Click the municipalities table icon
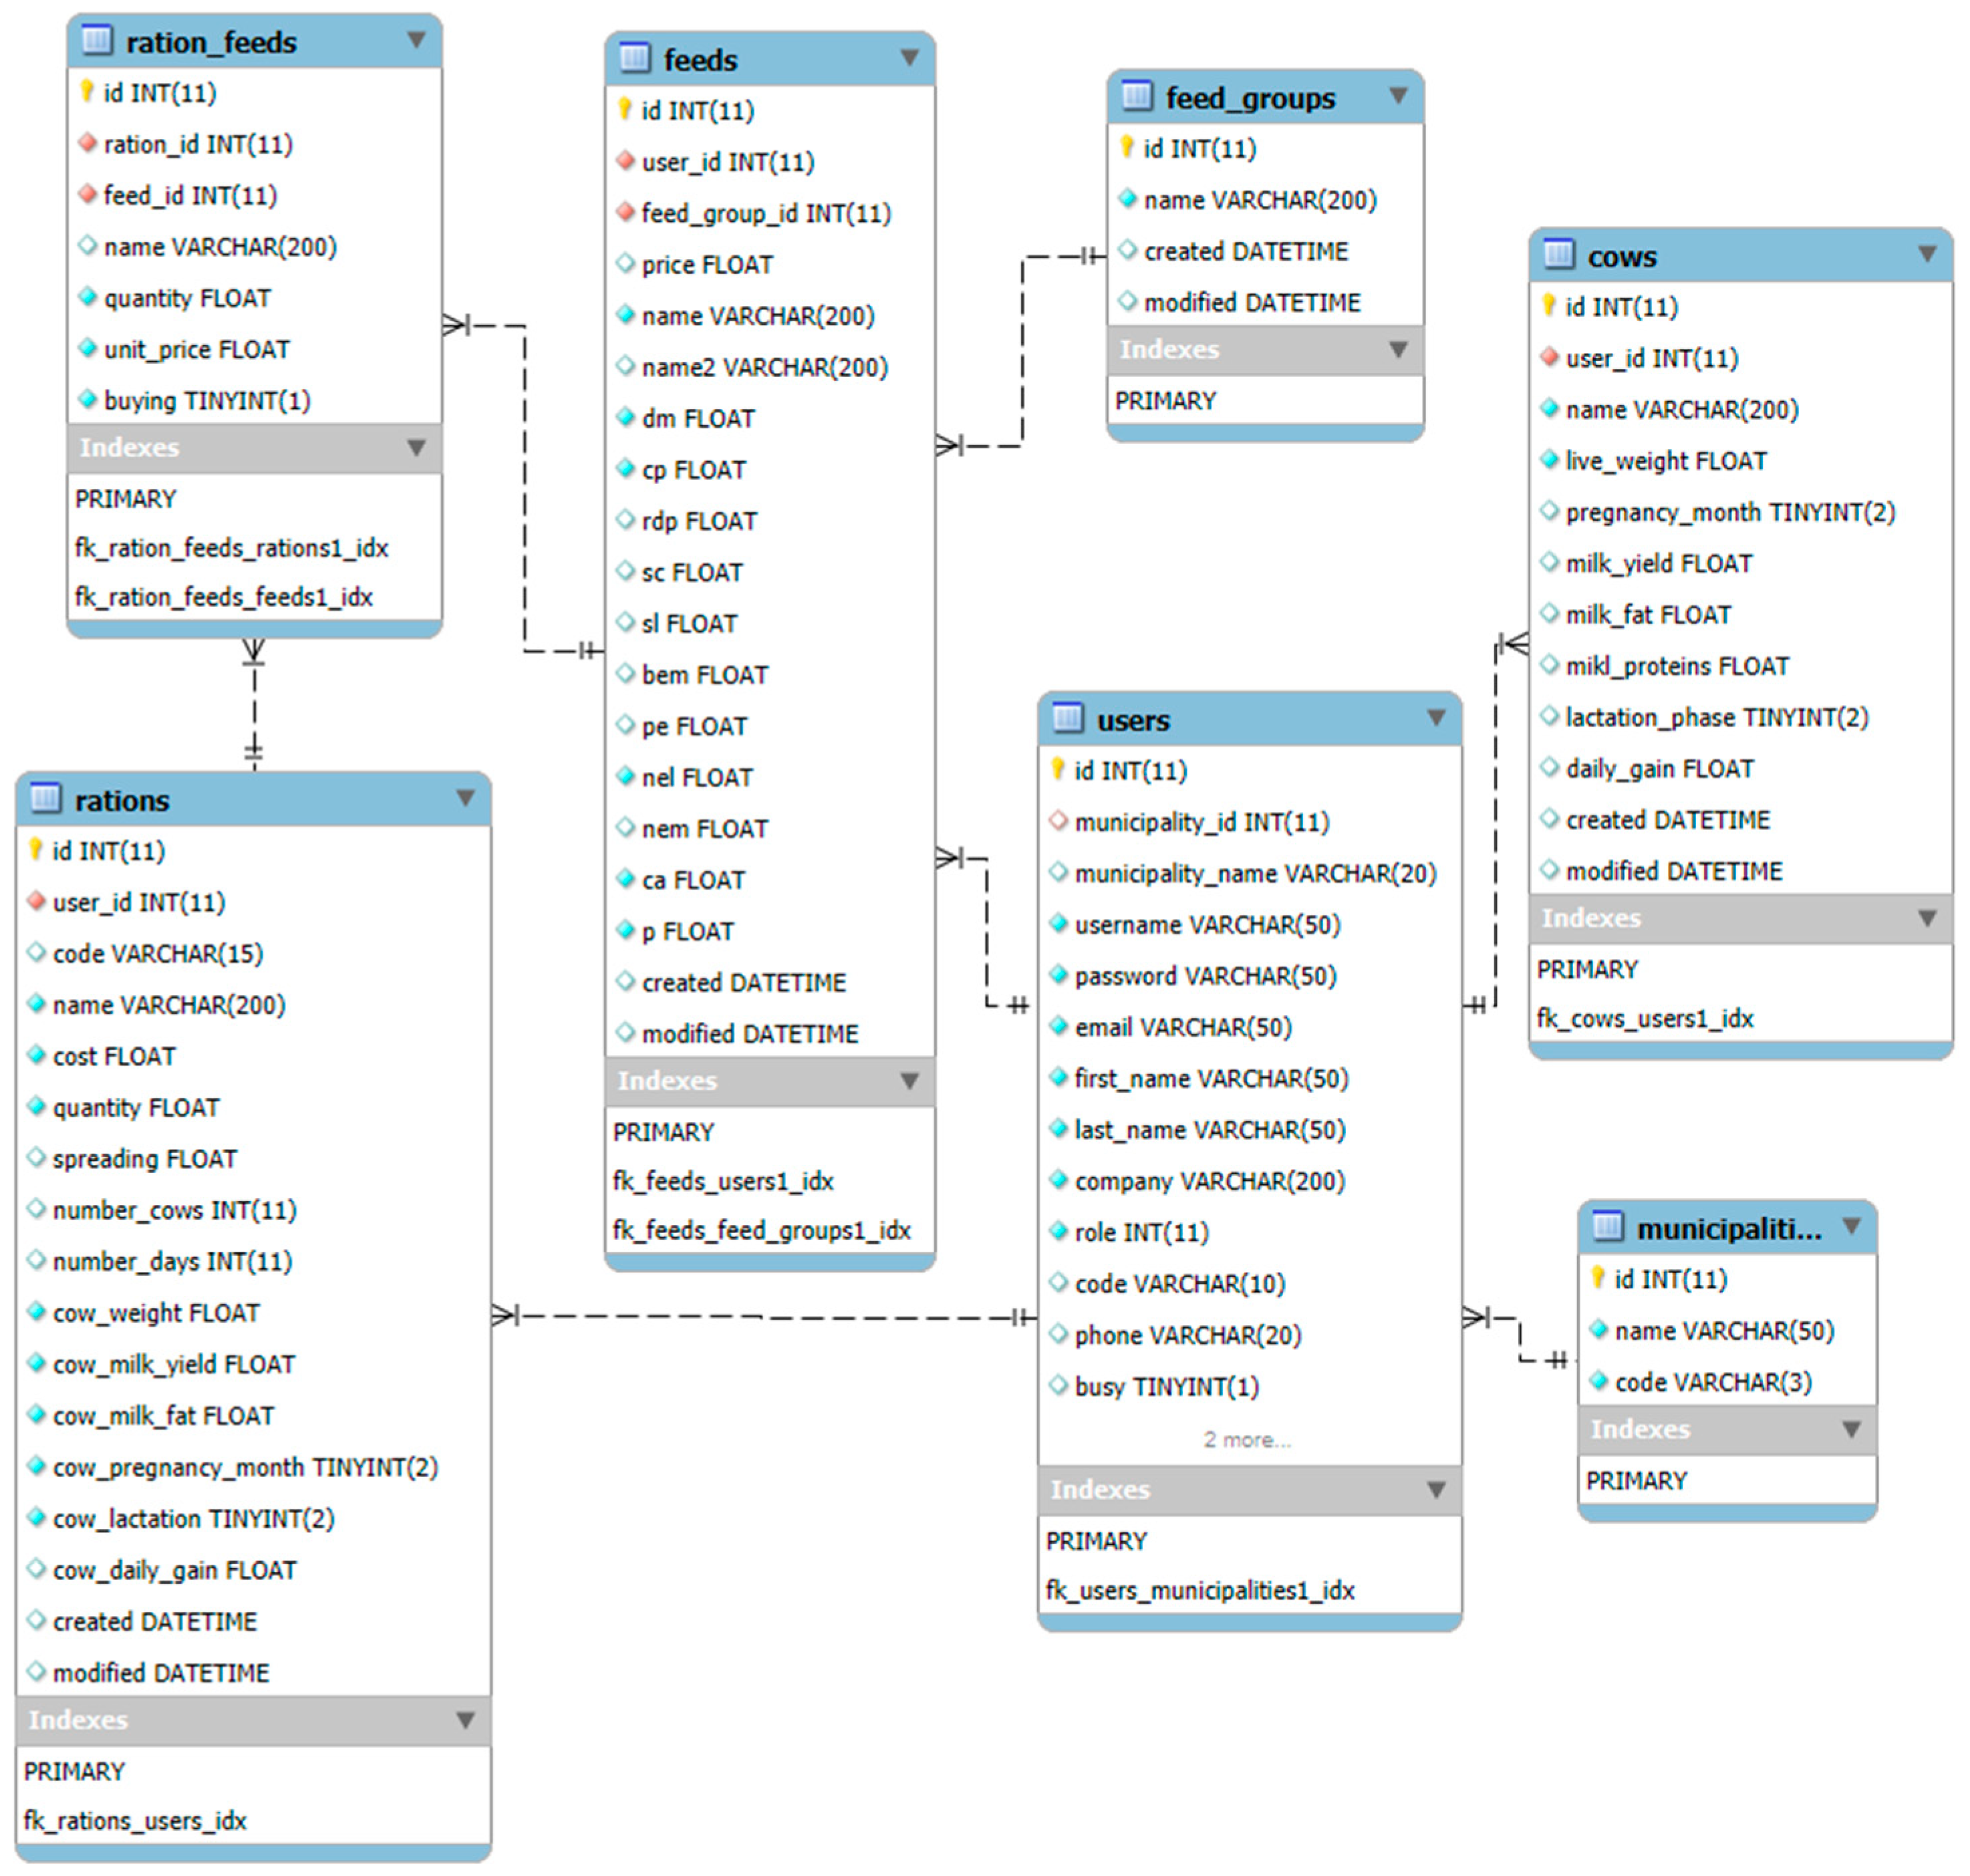This screenshot has width=1970, height=1876. [x=1607, y=1226]
